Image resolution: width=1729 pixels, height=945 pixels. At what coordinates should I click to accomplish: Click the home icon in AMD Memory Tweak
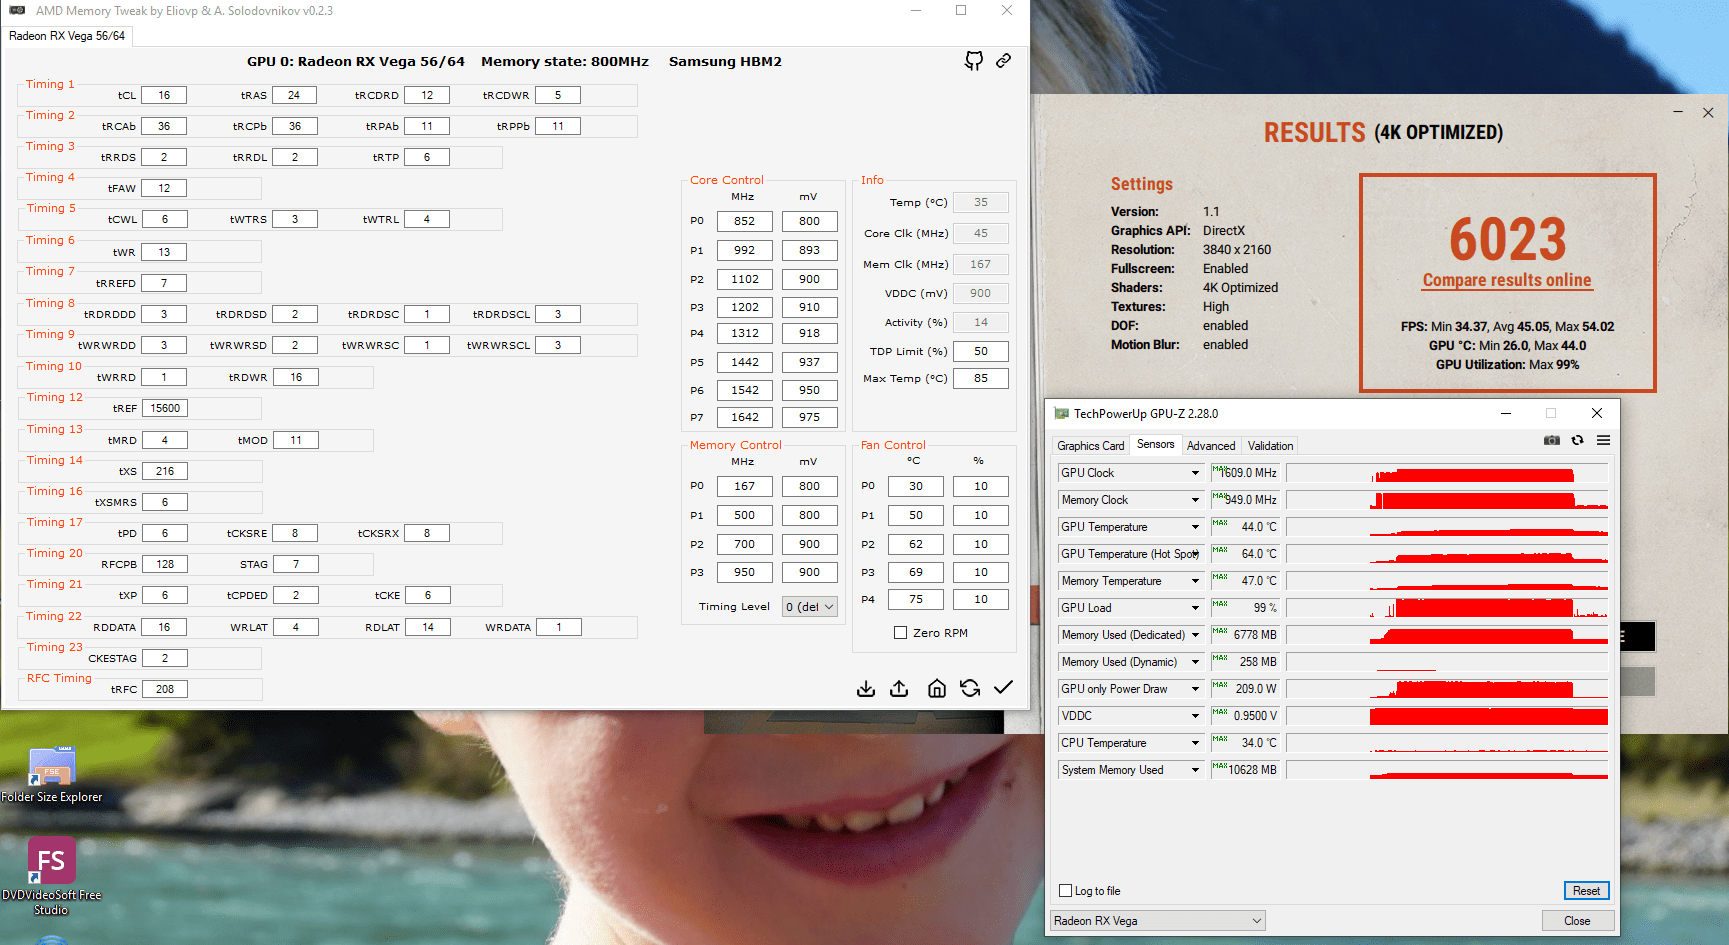(x=937, y=688)
